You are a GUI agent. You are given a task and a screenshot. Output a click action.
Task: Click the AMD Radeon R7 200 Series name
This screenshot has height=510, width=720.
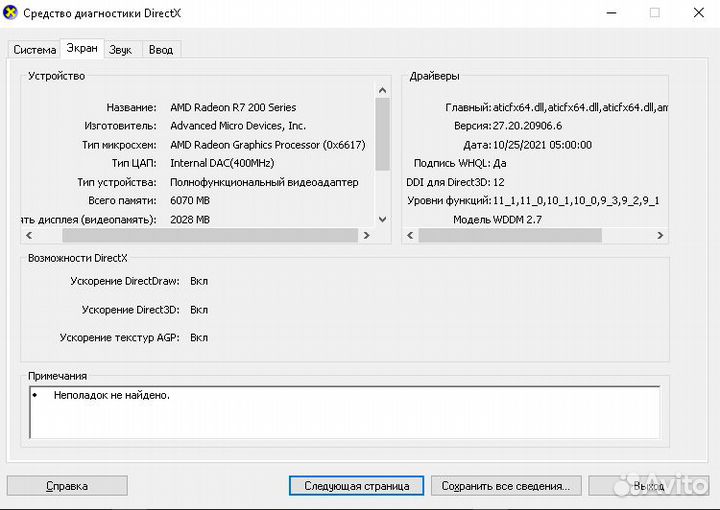[x=233, y=107]
